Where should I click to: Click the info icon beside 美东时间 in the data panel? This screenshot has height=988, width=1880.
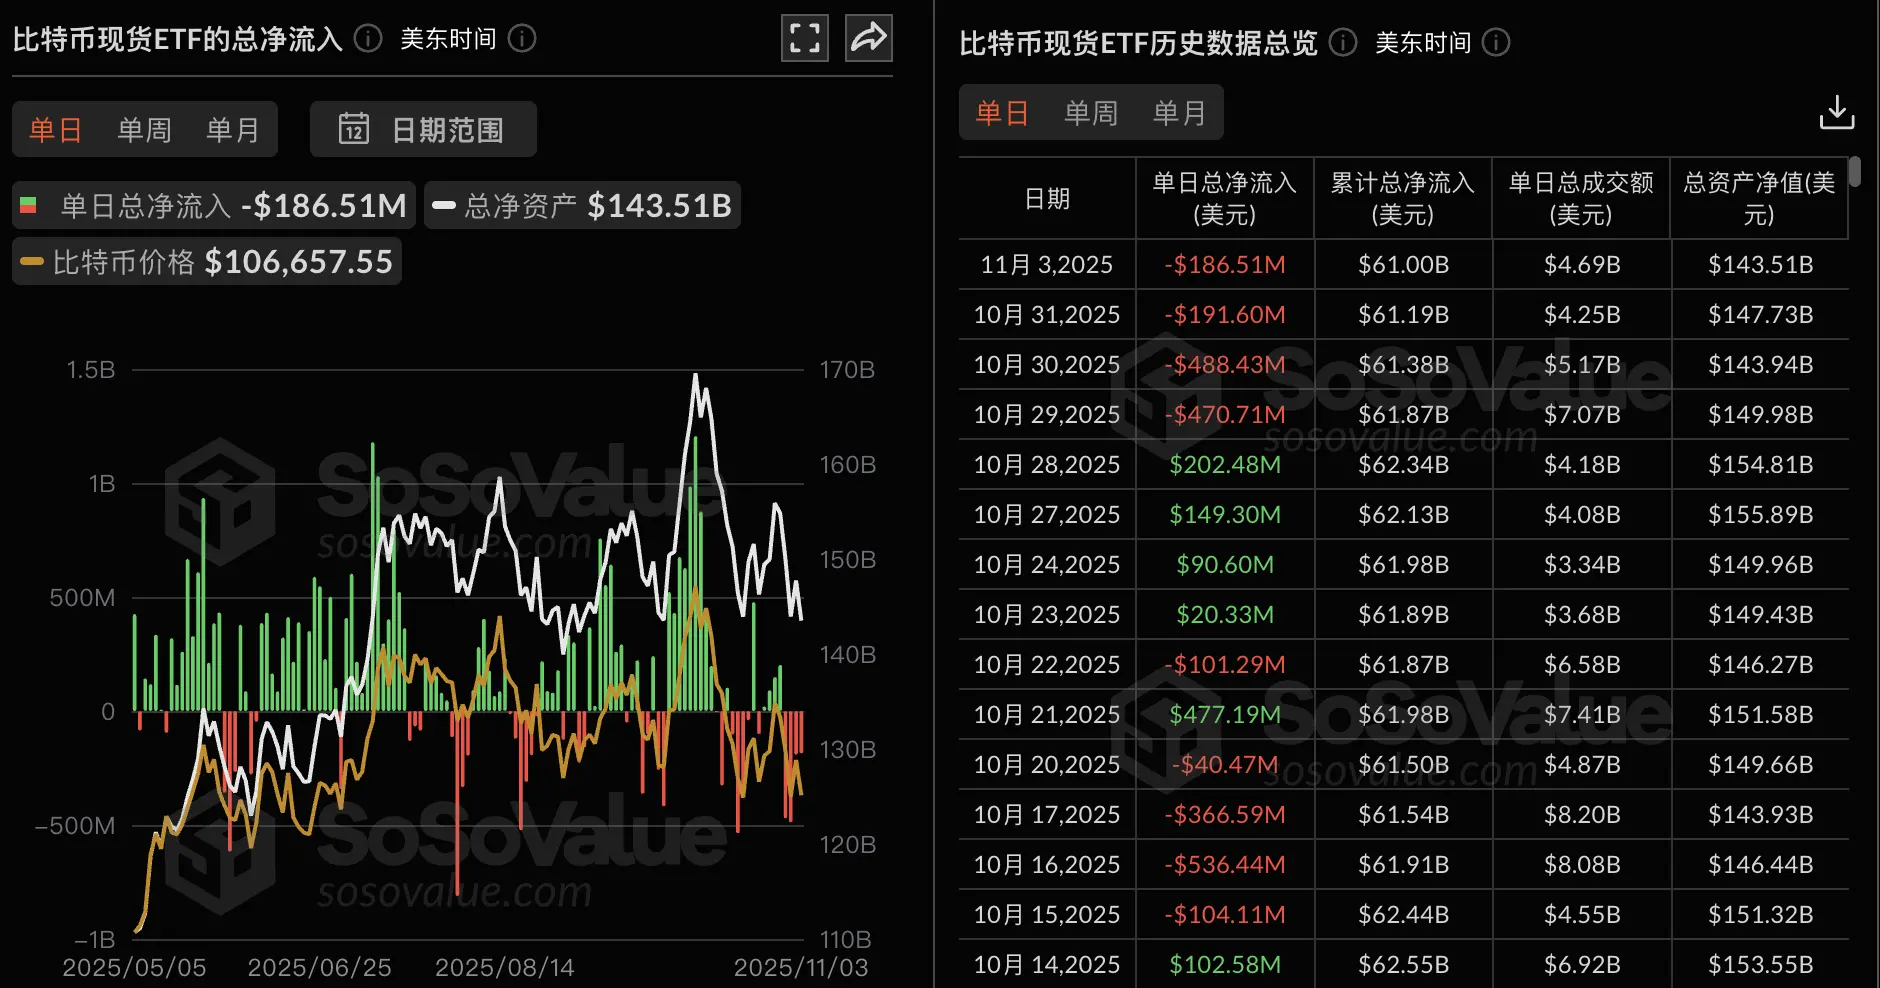[1495, 42]
